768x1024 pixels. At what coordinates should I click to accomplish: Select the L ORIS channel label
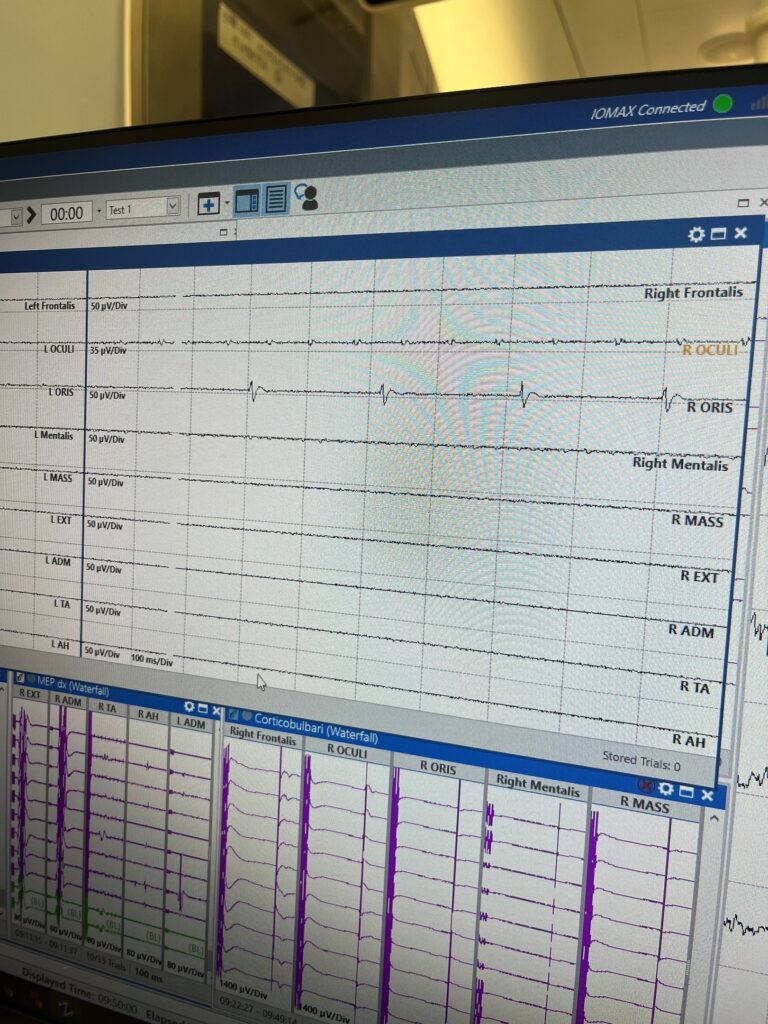(x=61, y=392)
